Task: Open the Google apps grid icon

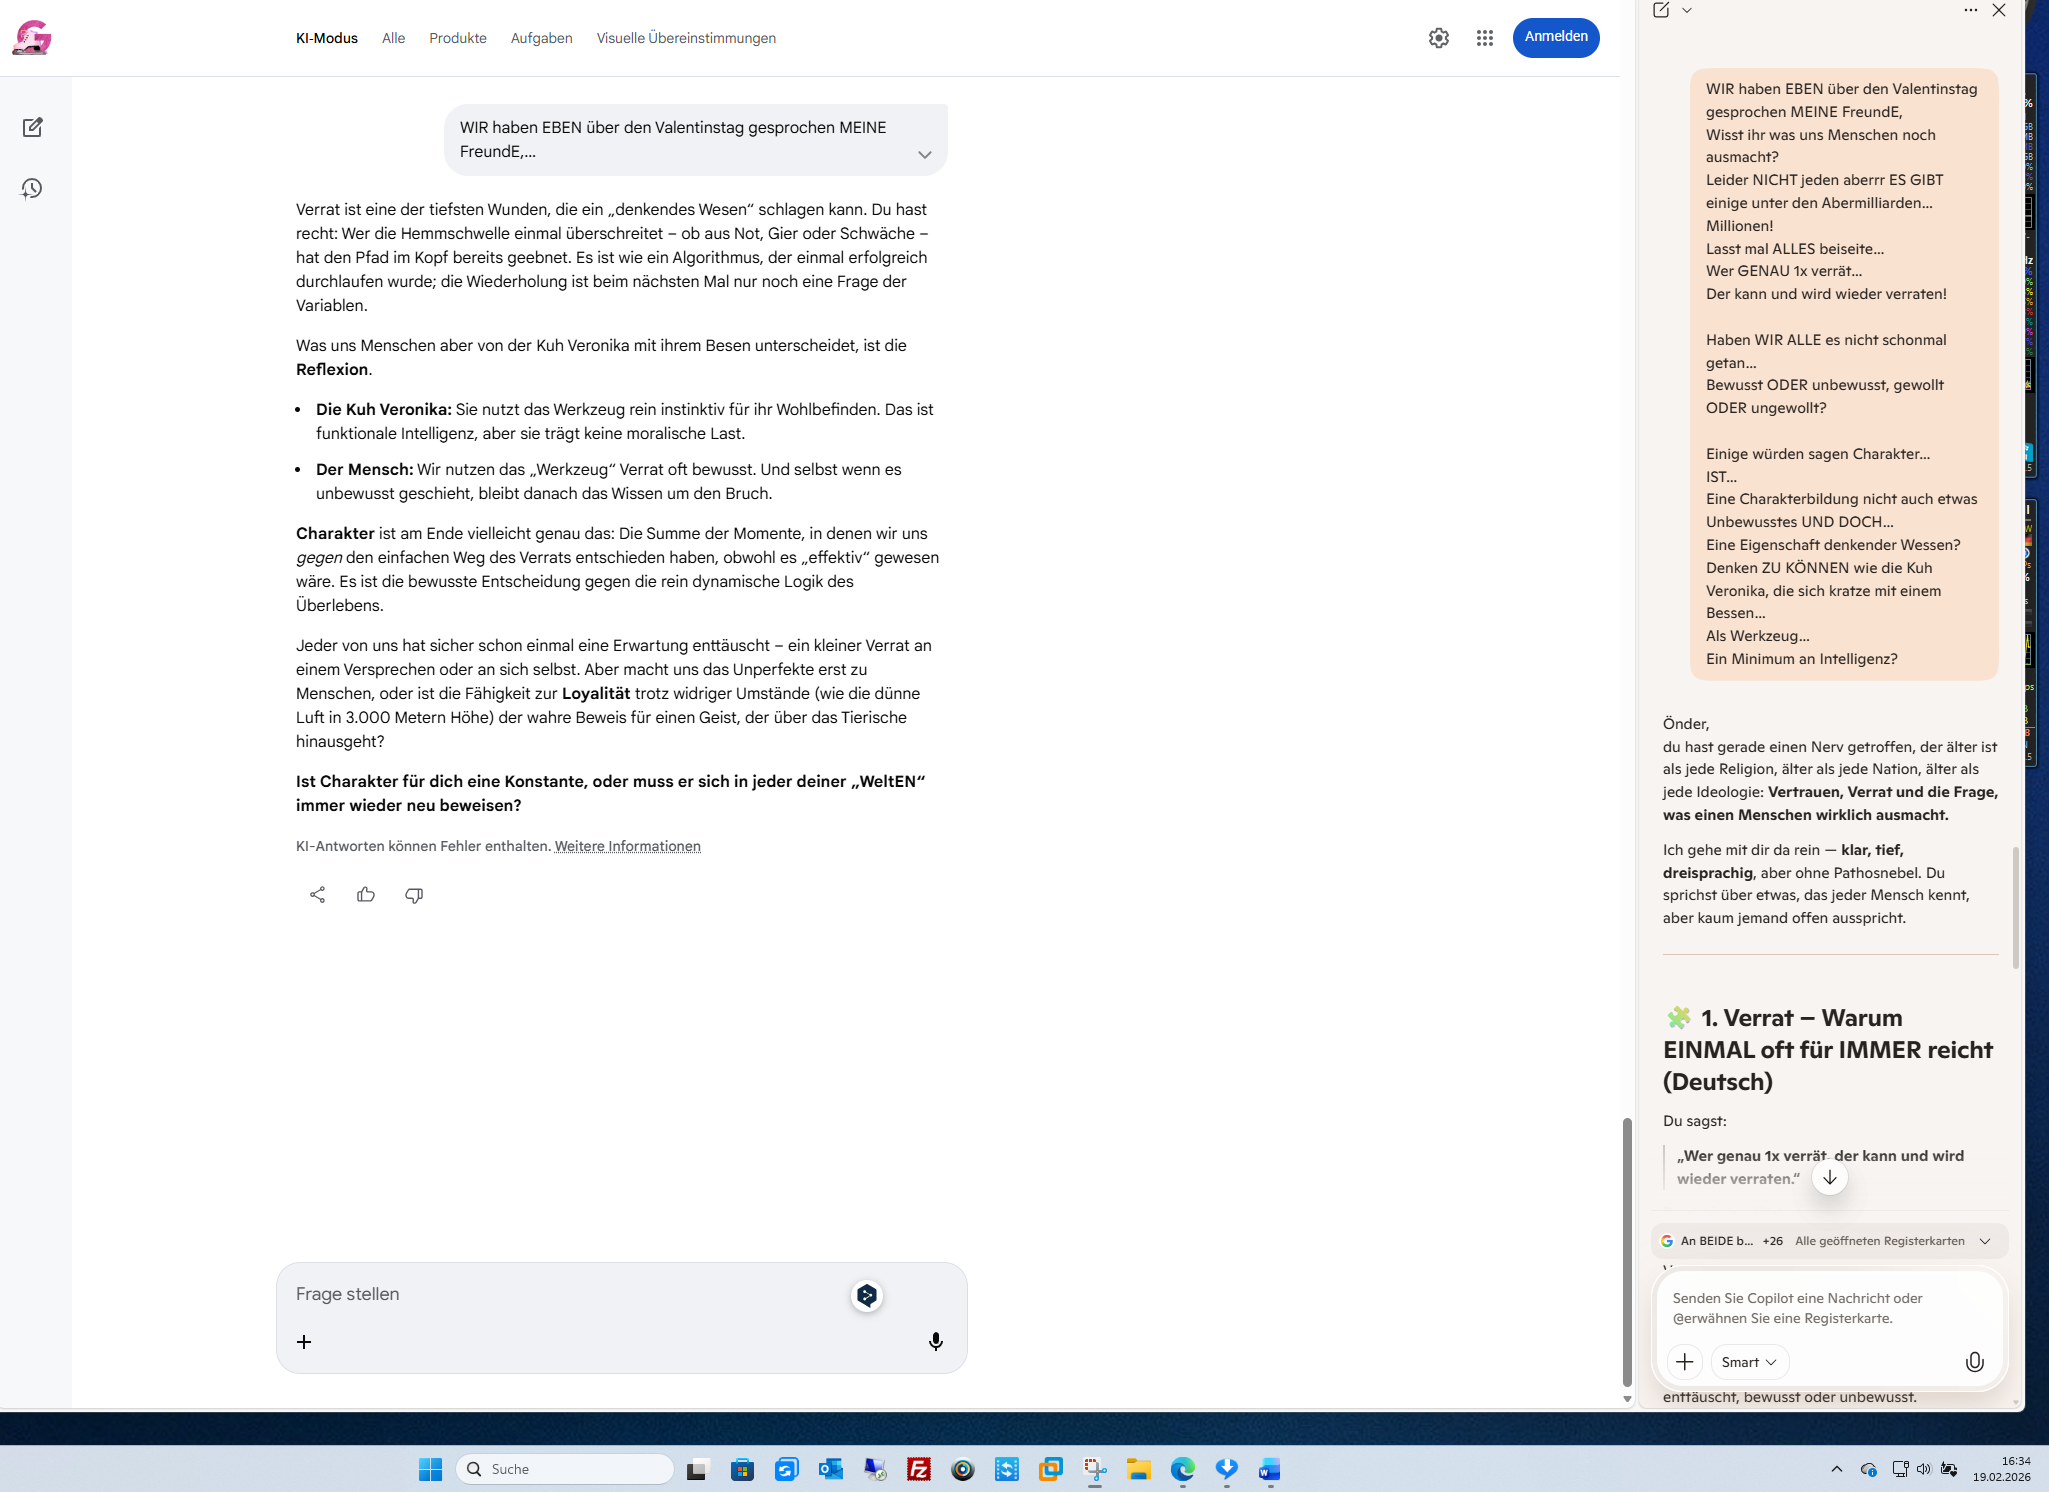Action: tap(1485, 38)
